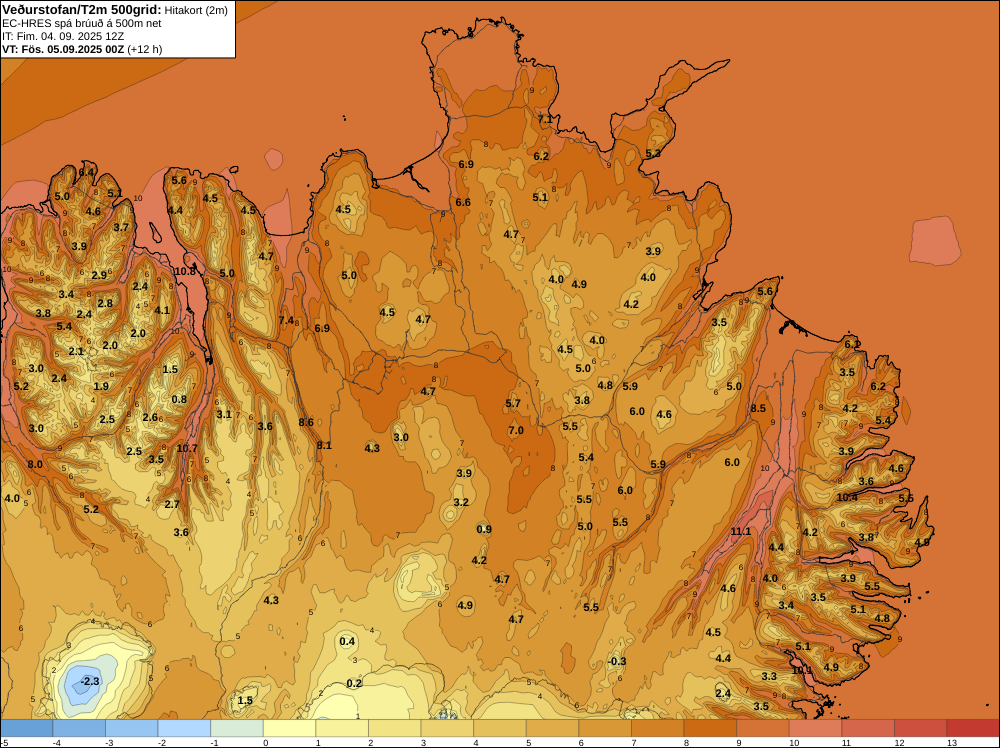
Task: Click the 'Hitakort (2m)' label in the header
Action: pyautogui.click(x=196, y=10)
